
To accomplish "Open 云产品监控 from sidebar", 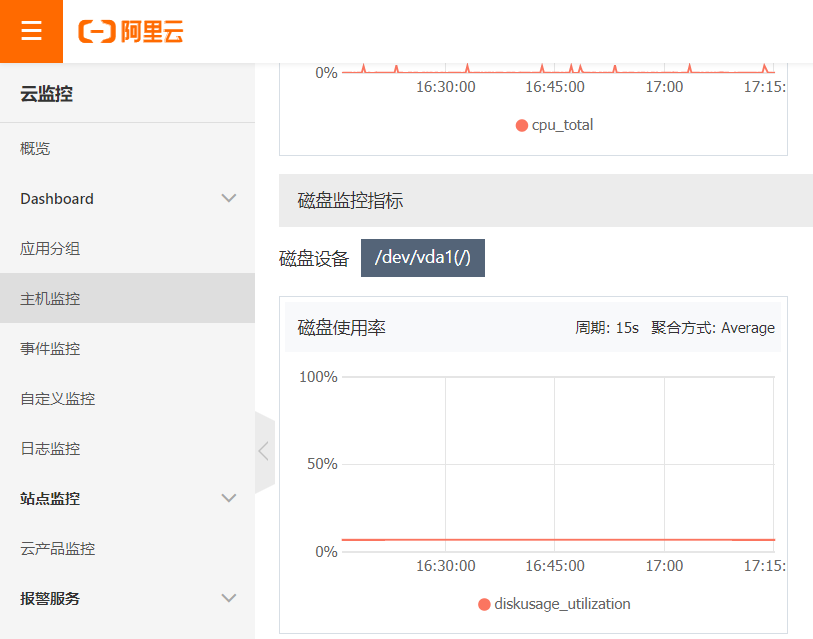I will 58,548.
